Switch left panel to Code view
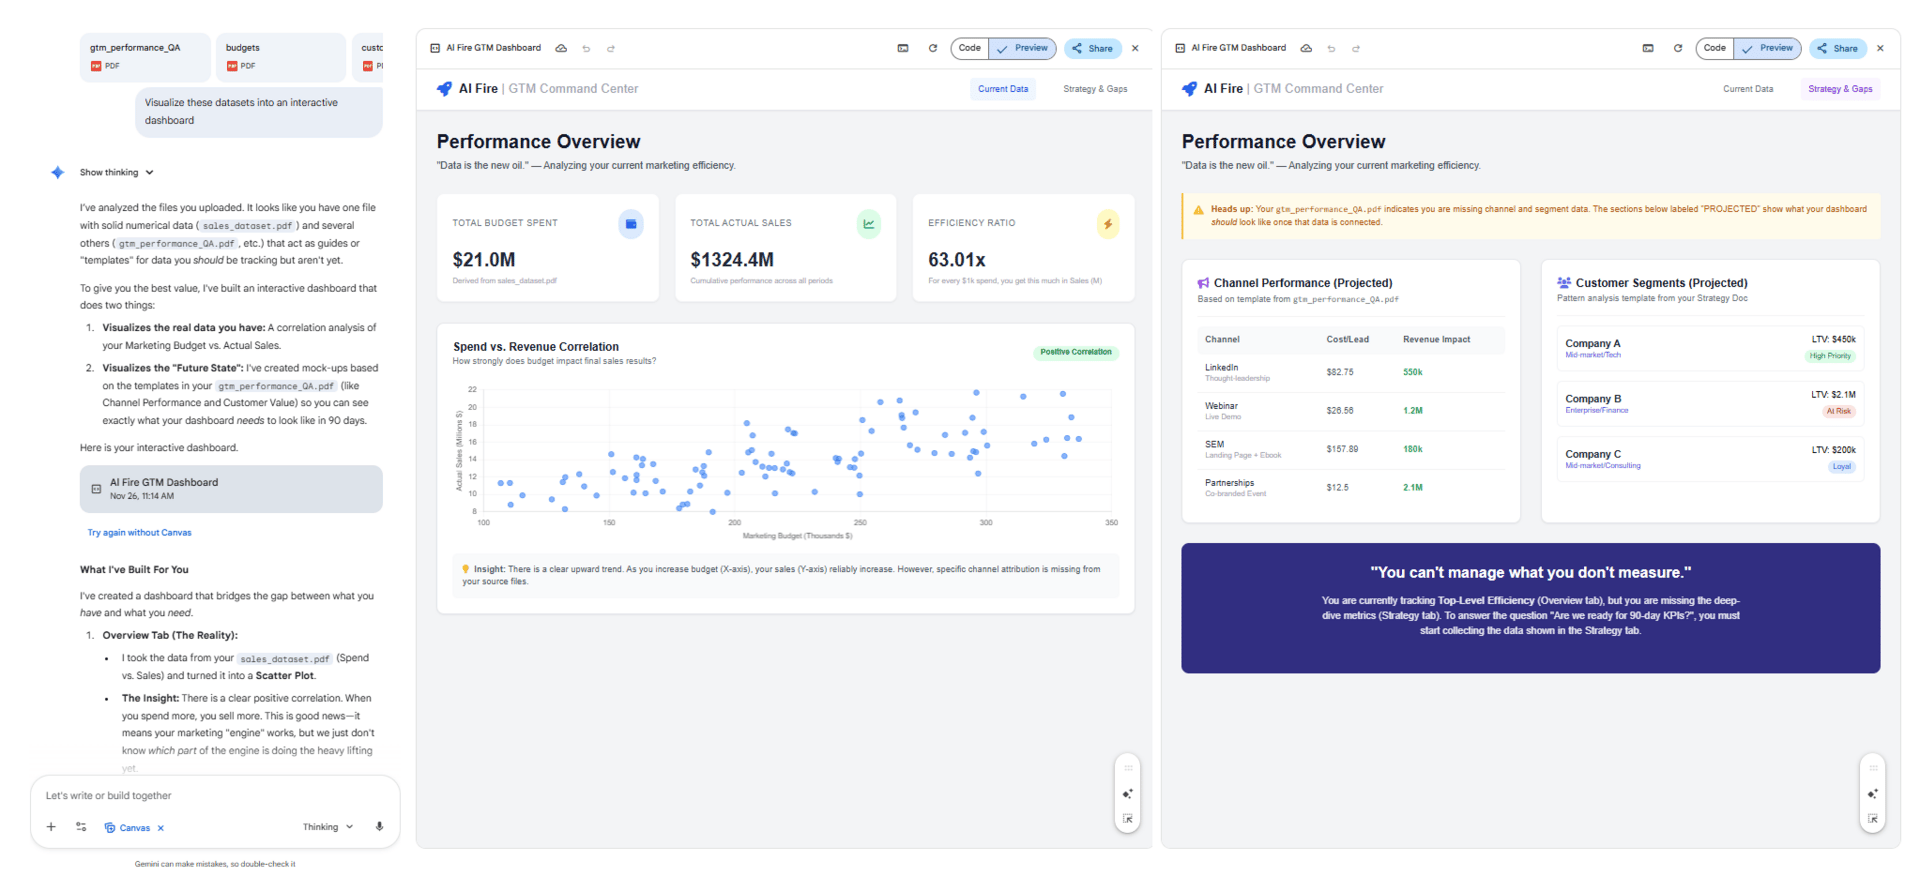The width and height of the screenshot is (1920, 876). click(x=969, y=48)
